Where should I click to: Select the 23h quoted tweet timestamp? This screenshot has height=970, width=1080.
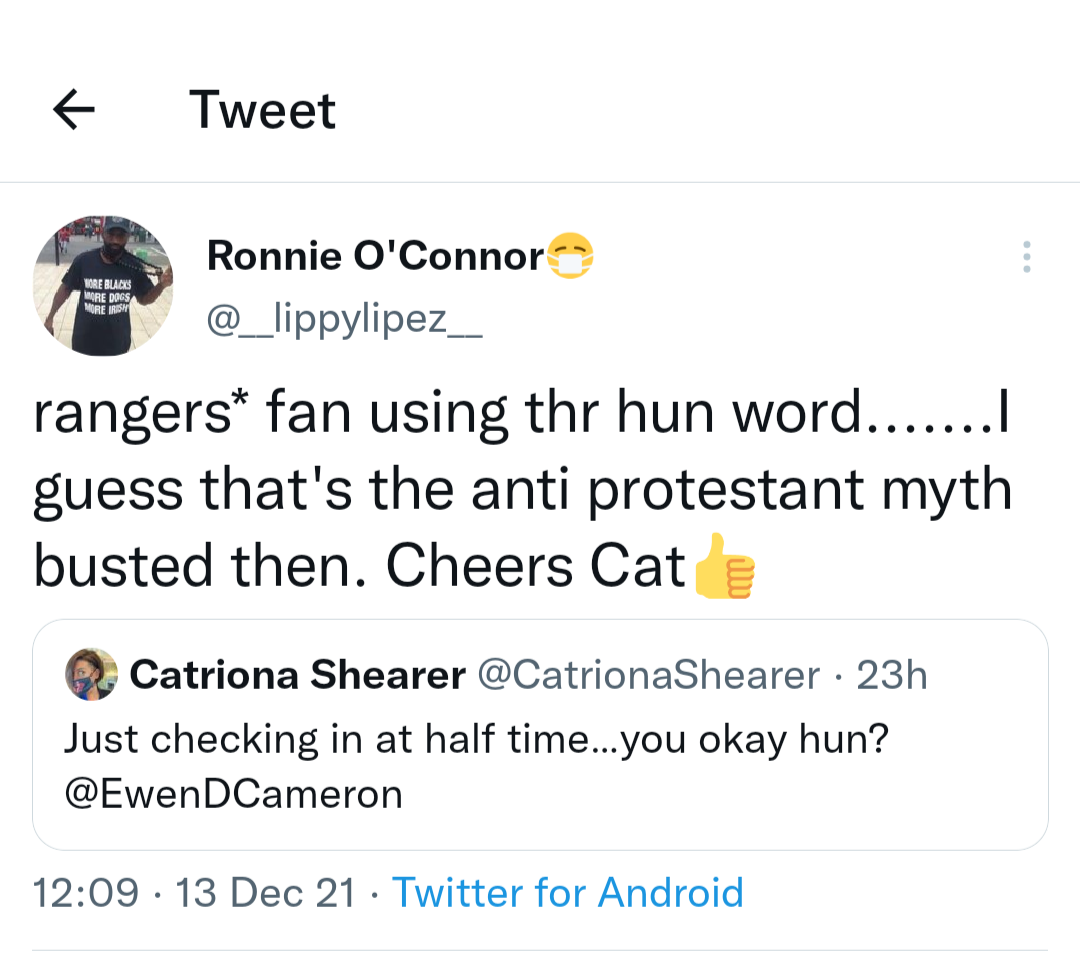pyautogui.click(x=892, y=676)
